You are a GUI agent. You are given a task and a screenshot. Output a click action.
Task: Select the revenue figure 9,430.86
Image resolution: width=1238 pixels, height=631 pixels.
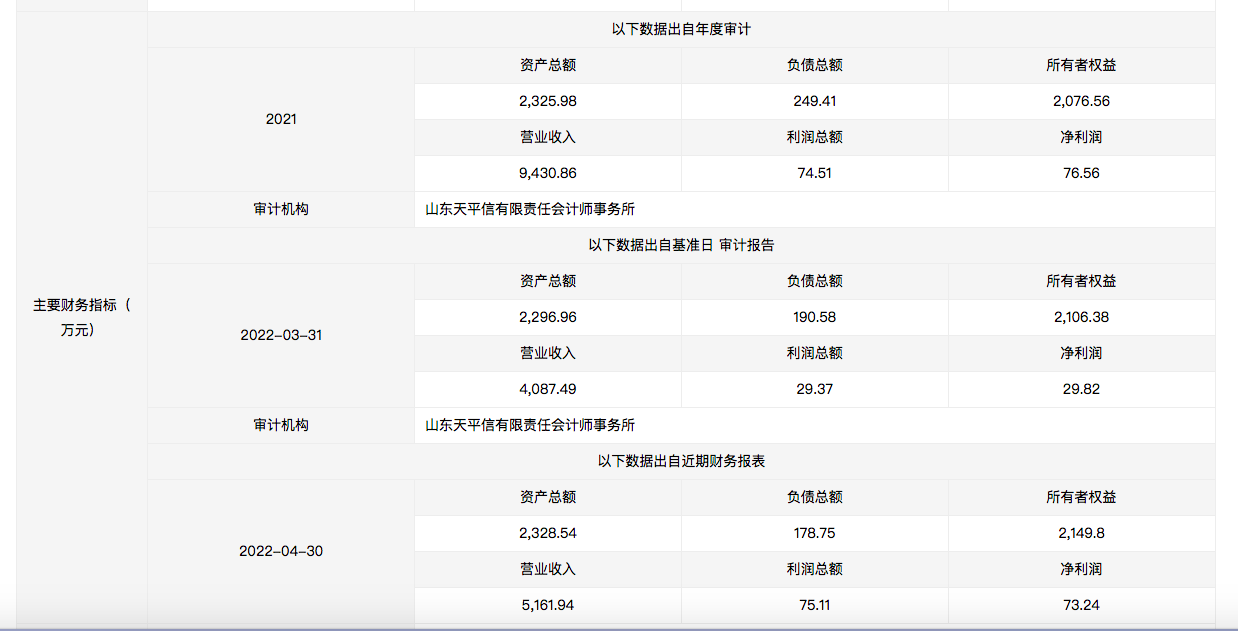click(x=547, y=173)
